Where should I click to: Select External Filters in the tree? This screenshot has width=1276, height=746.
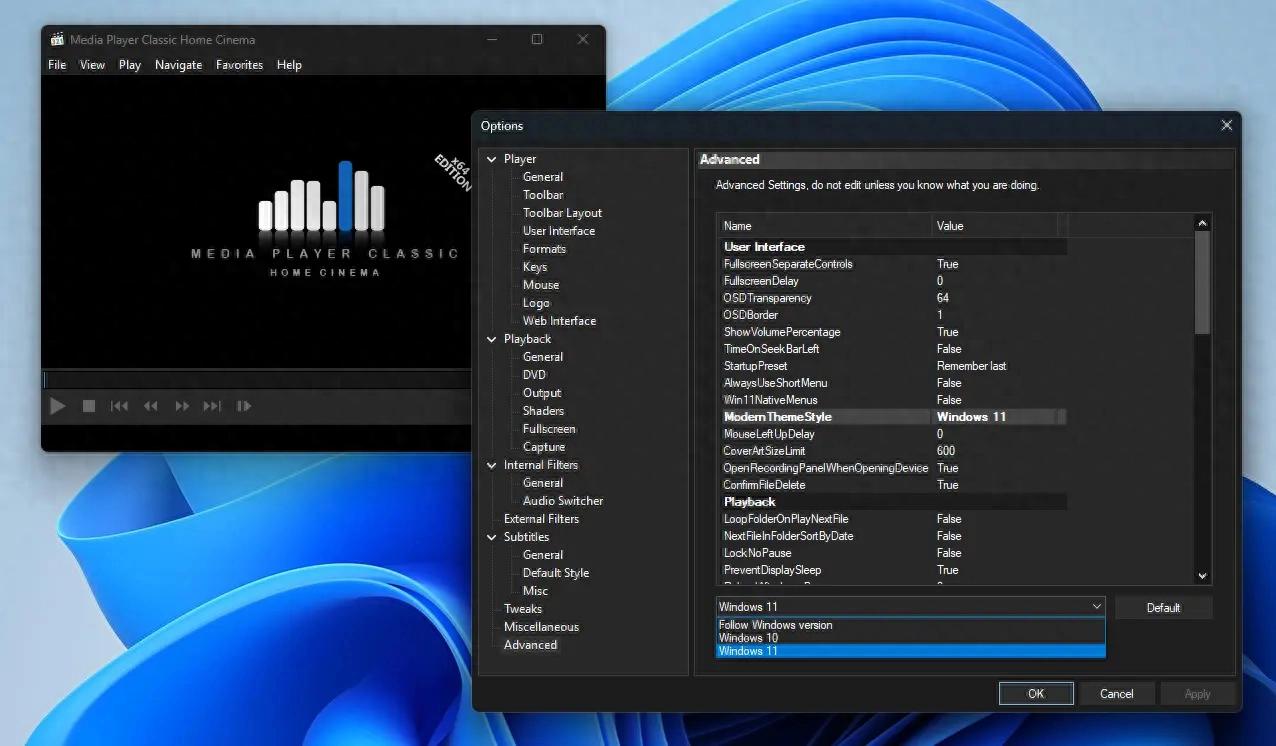(x=541, y=519)
